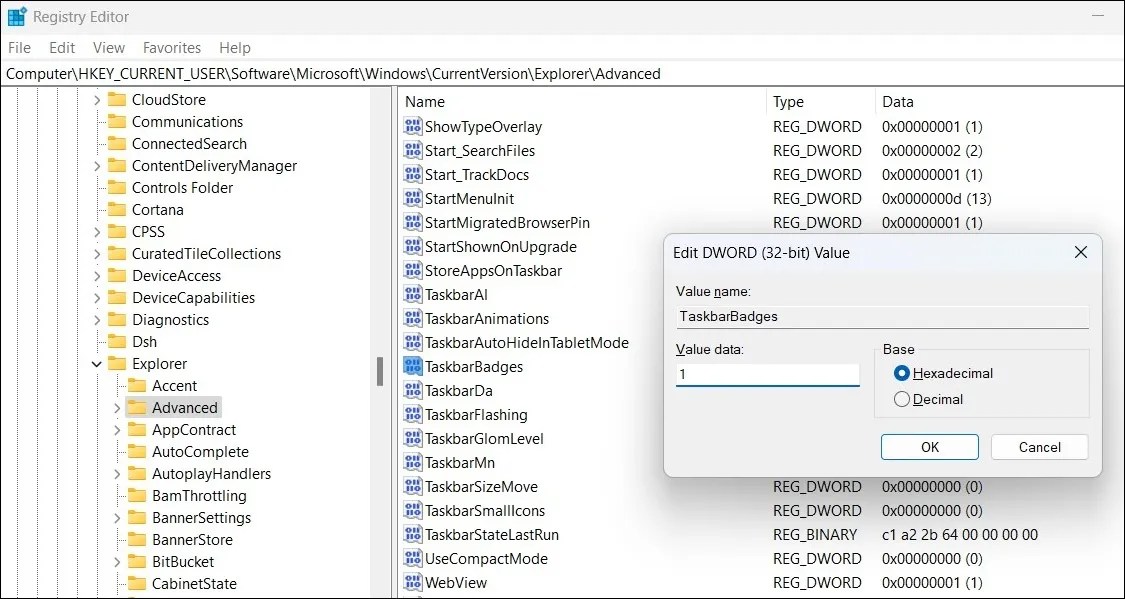Open the File menu
Viewport: 1125px width, 599px height.
pyautogui.click(x=19, y=48)
